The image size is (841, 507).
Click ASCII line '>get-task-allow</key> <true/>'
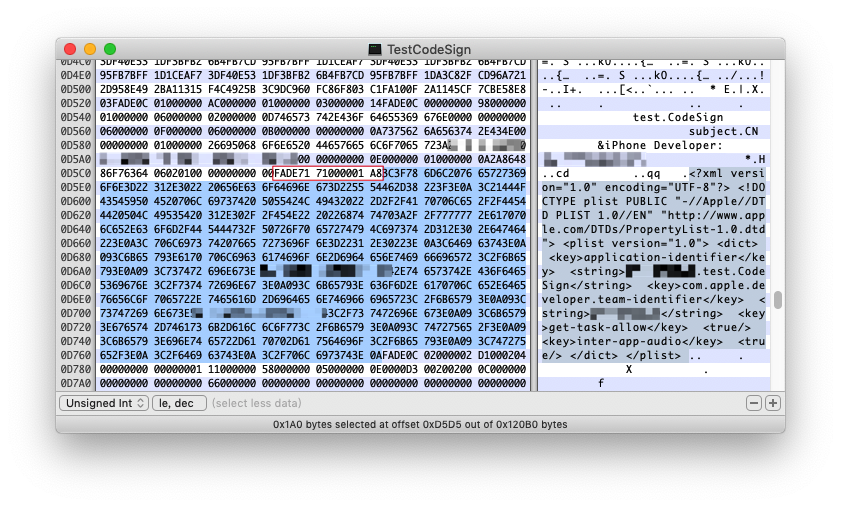(646, 327)
